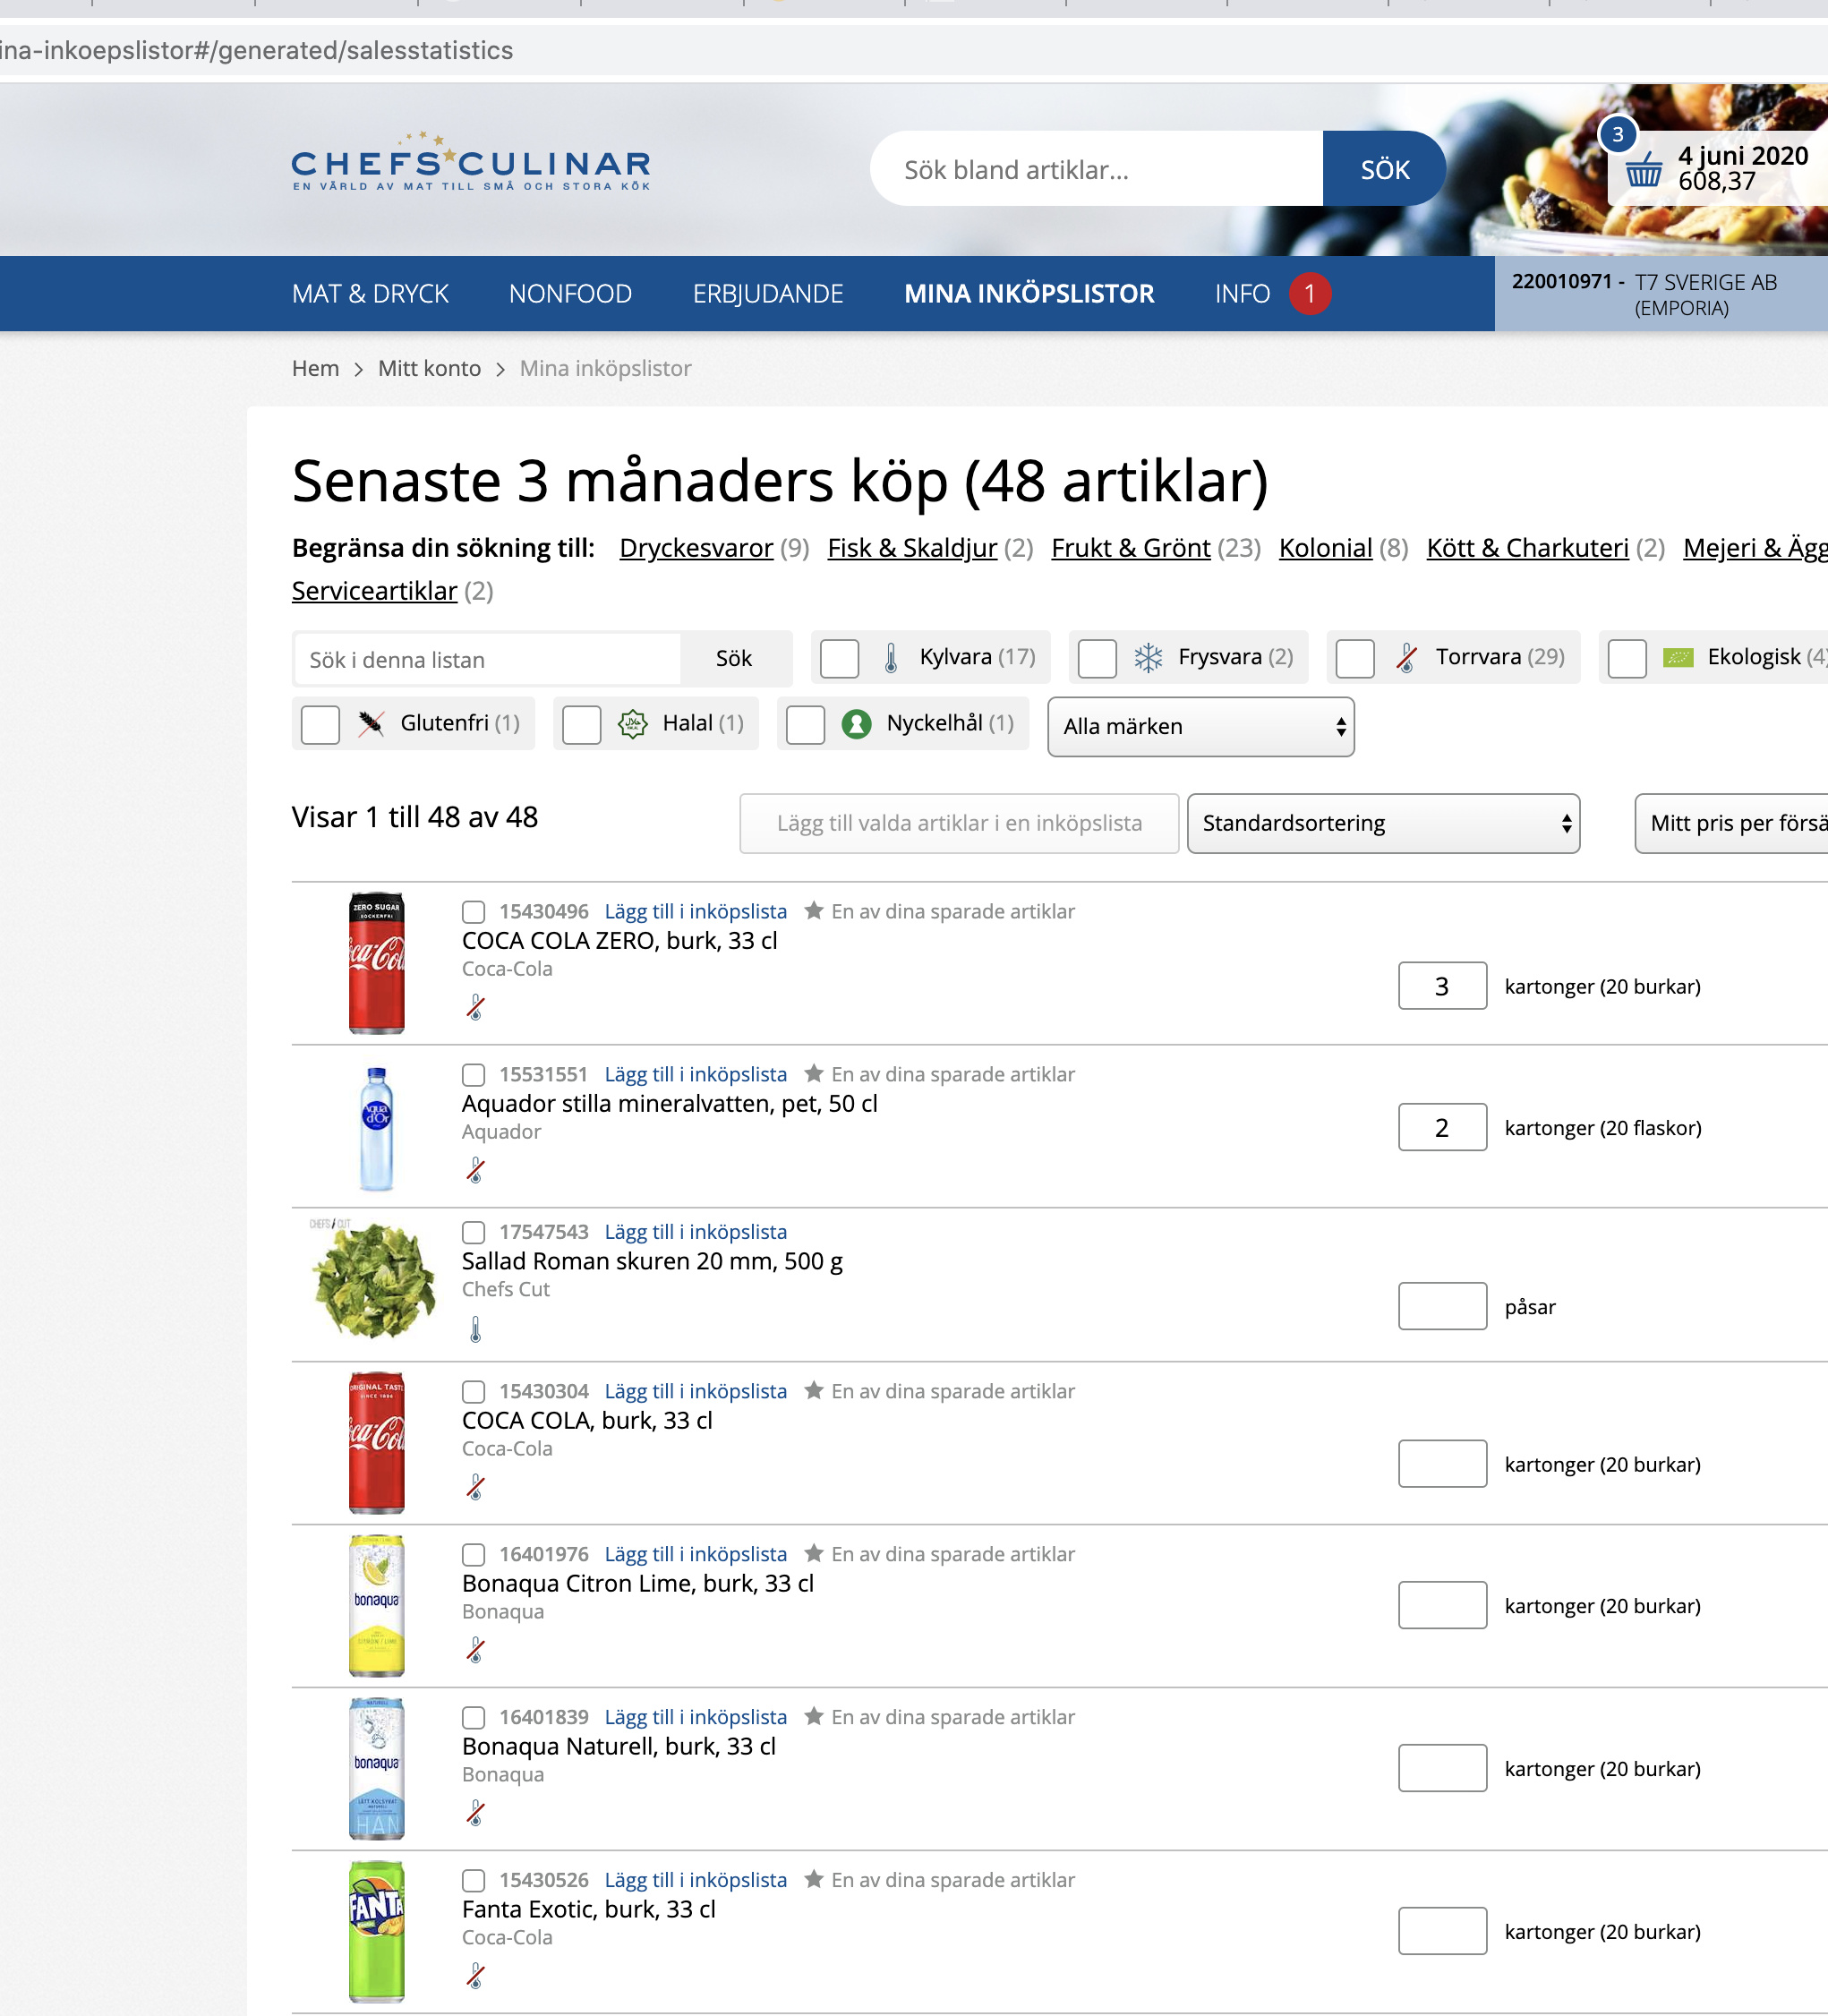Open the T7 SVERIGE AB account menu
The height and width of the screenshot is (2016, 1828).
(1661, 293)
